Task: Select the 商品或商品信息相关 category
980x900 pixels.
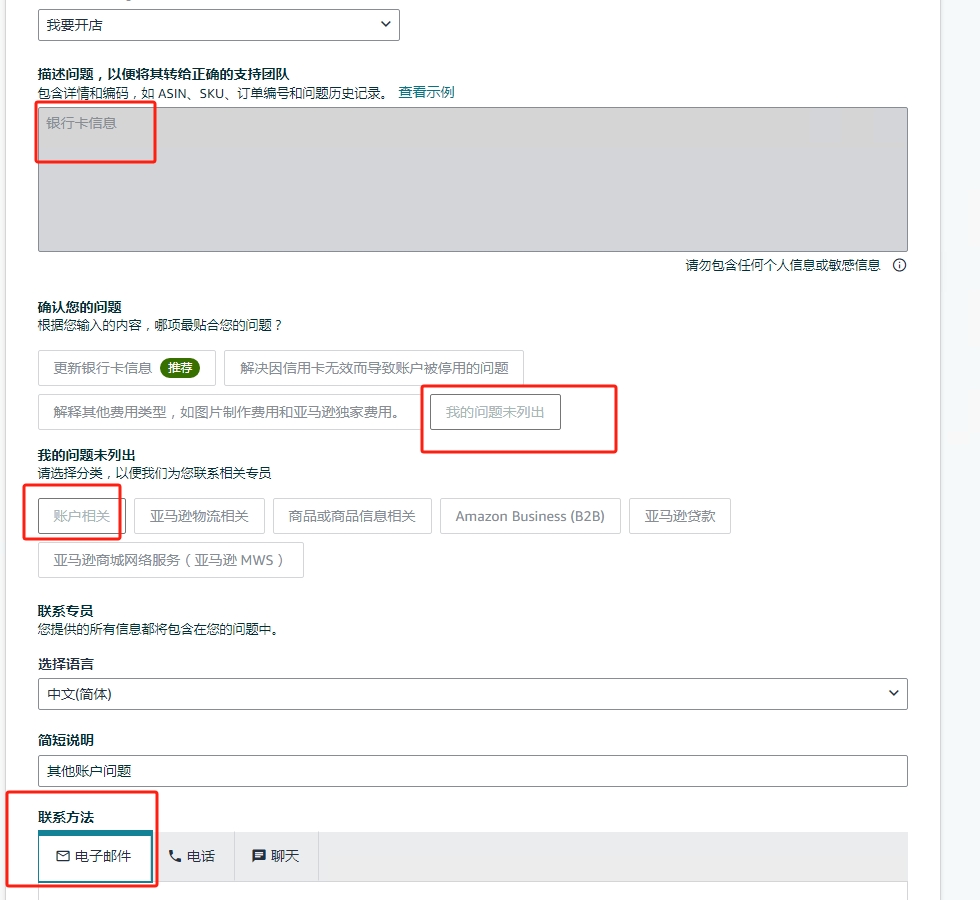Action: (x=351, y=516)
